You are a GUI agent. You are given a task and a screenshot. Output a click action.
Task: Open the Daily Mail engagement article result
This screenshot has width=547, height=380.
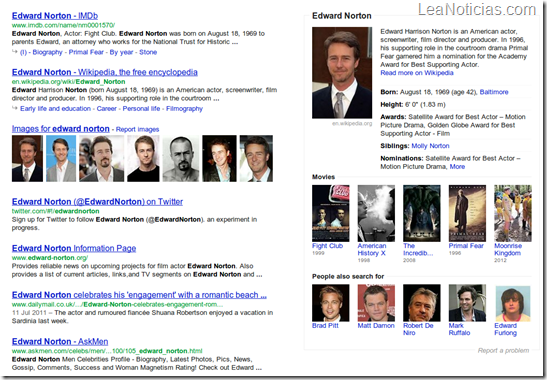139,295
